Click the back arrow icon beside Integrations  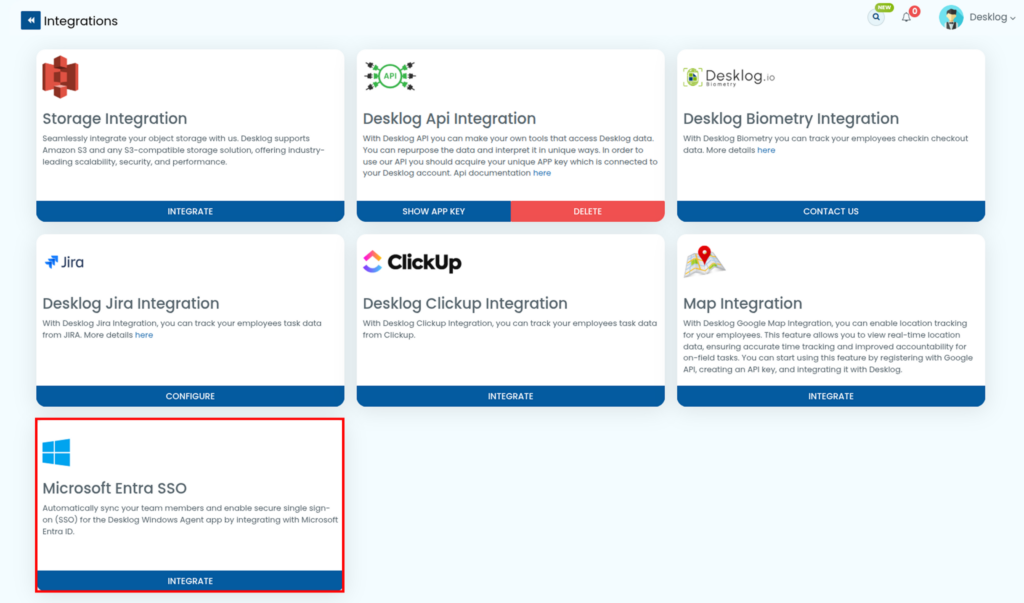[30, 20]
